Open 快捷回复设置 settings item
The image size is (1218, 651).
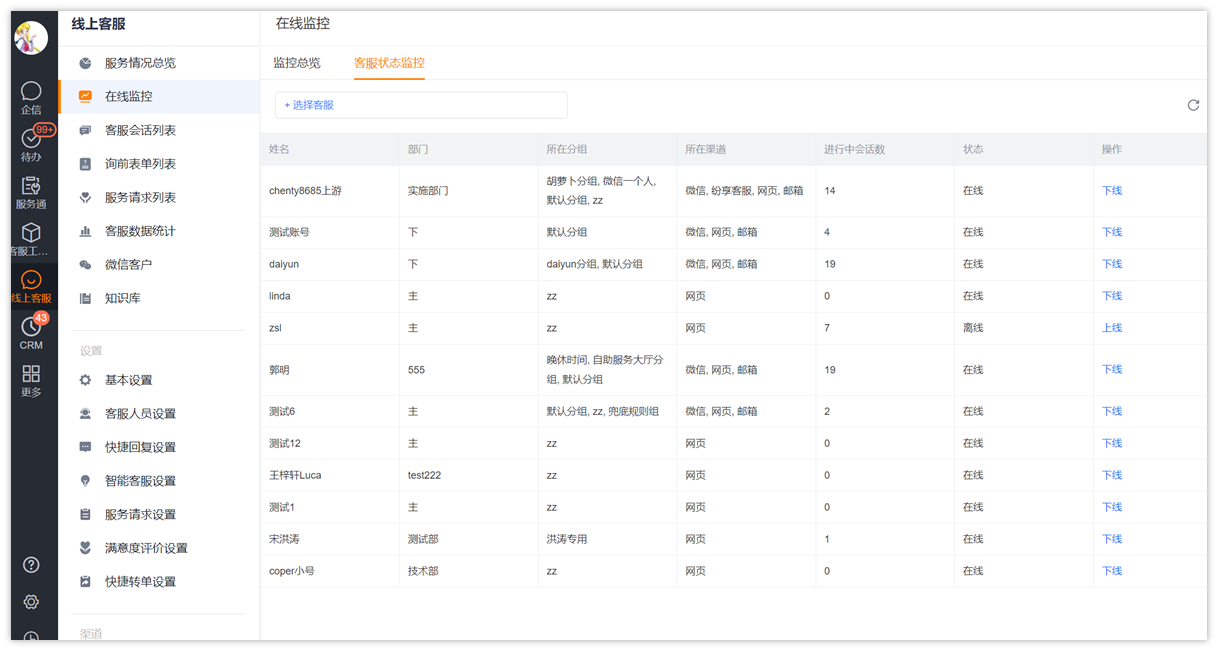click(x=158, y=447)
